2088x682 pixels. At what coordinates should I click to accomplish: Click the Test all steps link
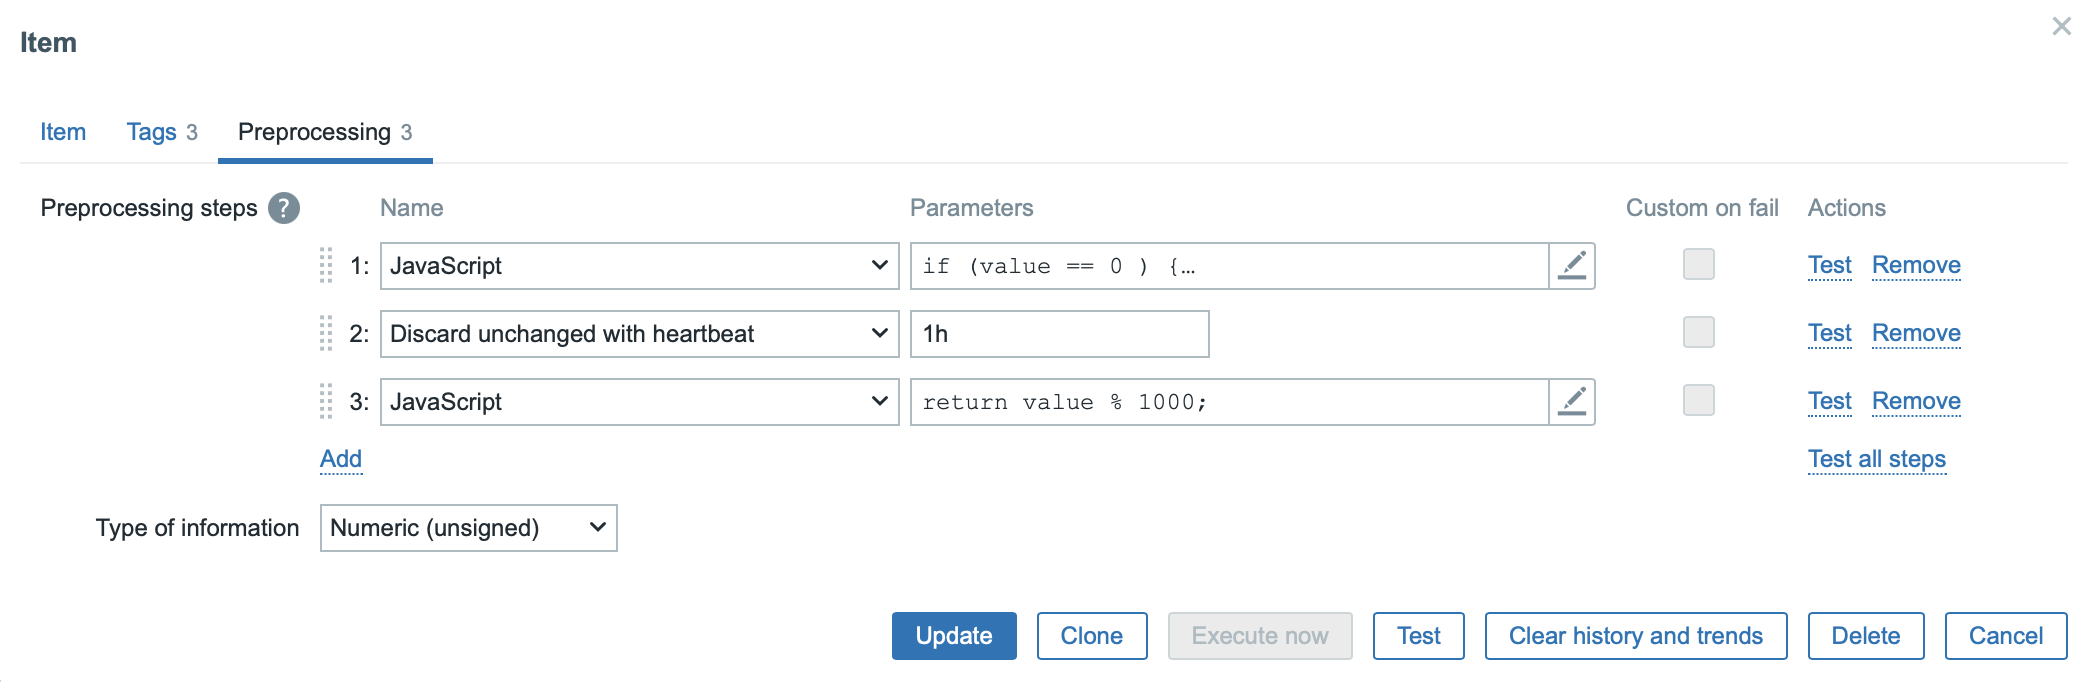(x=1877, y=459)
